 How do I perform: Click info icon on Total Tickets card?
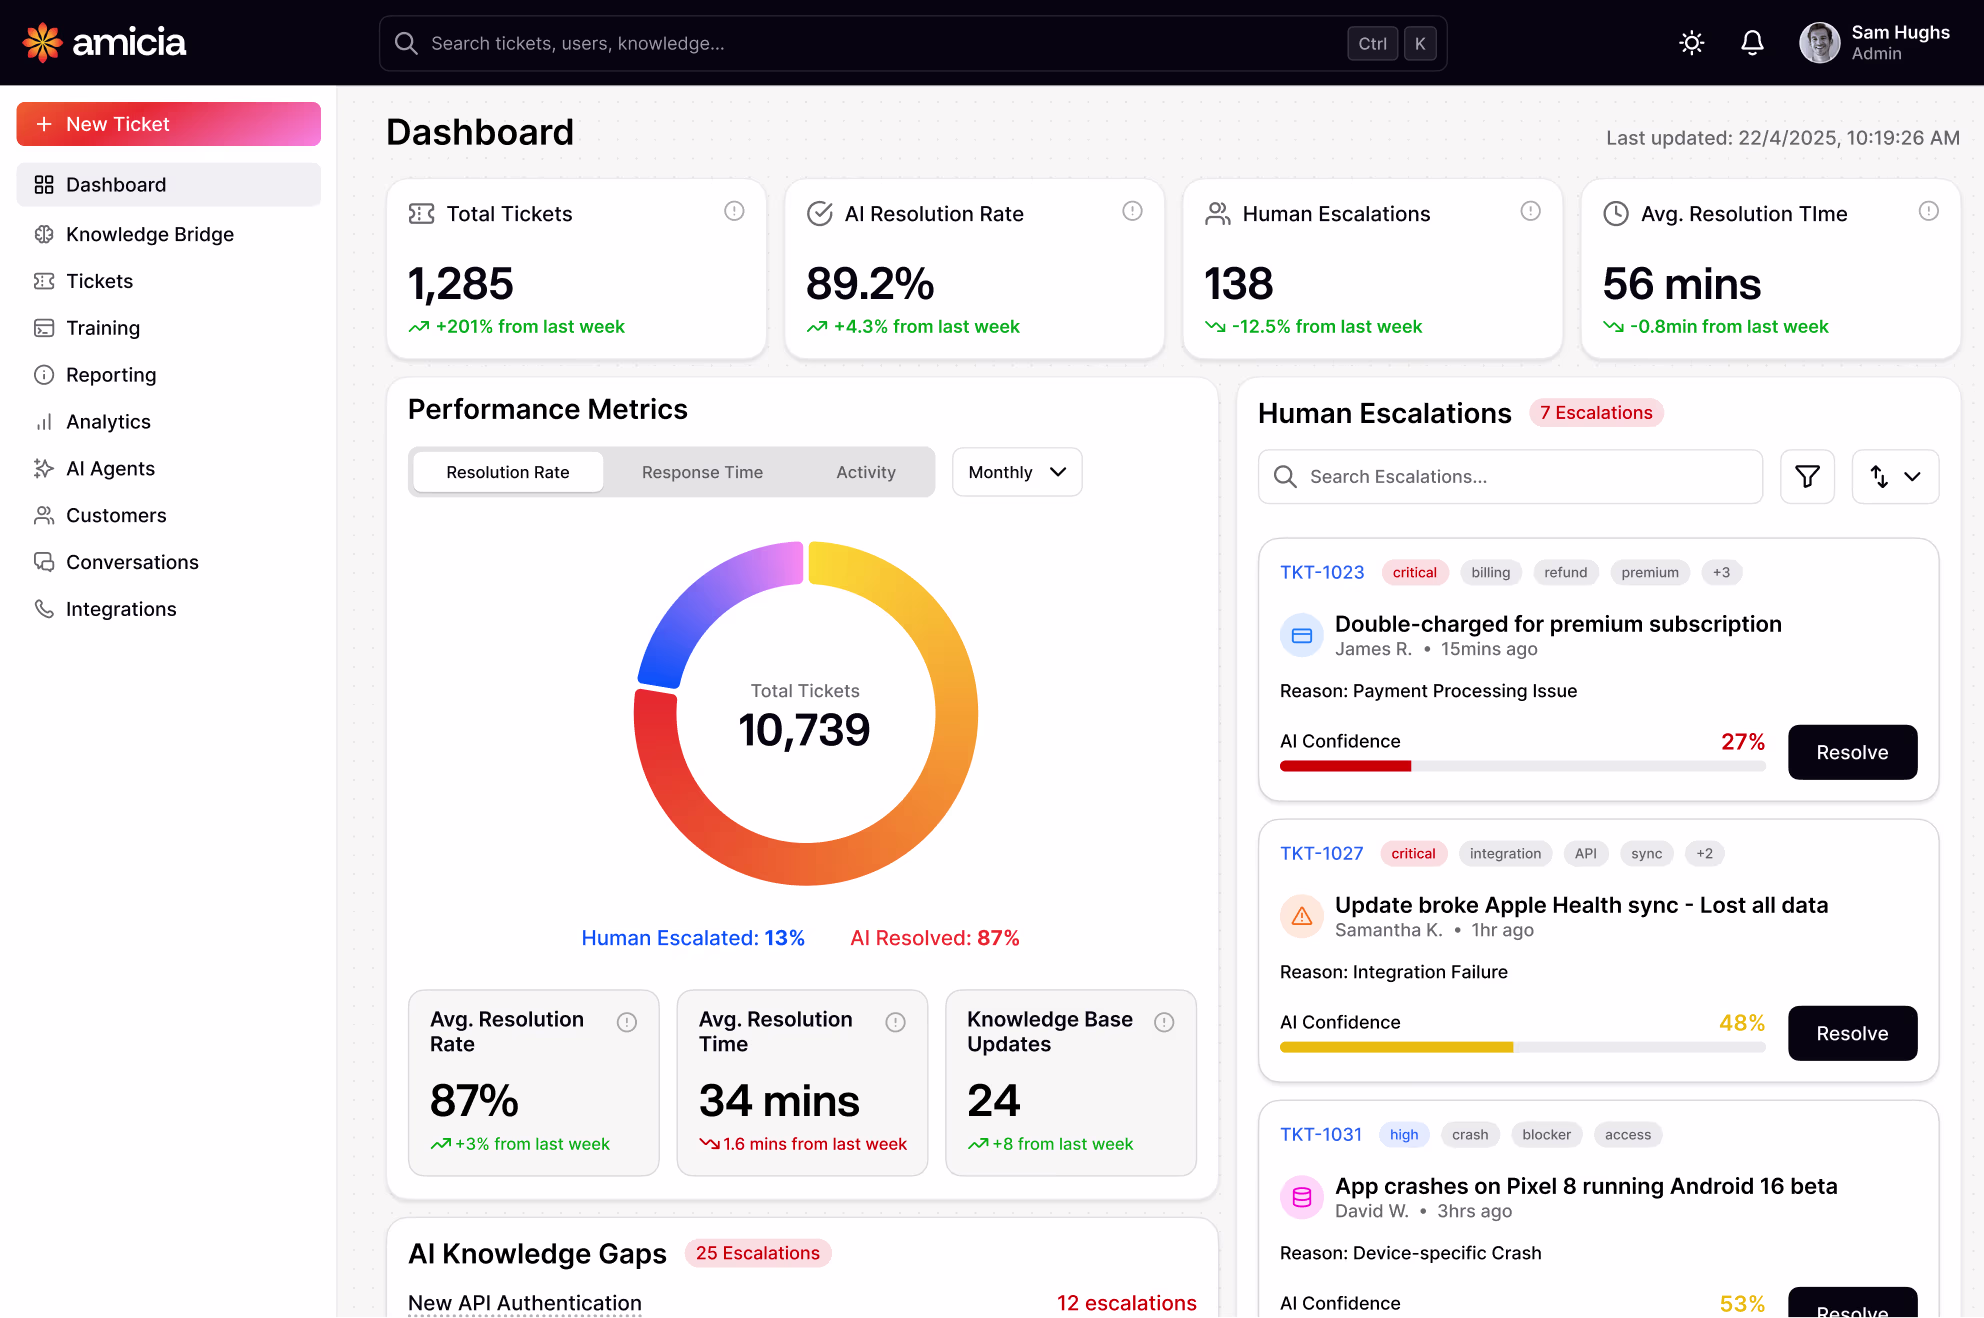(734, 211)
